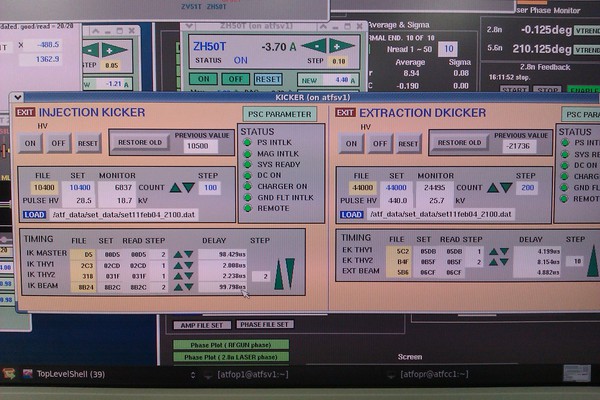The width and height of the screenshot is (600, 400).
Task: Select the Injection Kicker STEP field 100
Action: [x=210, y=188]
